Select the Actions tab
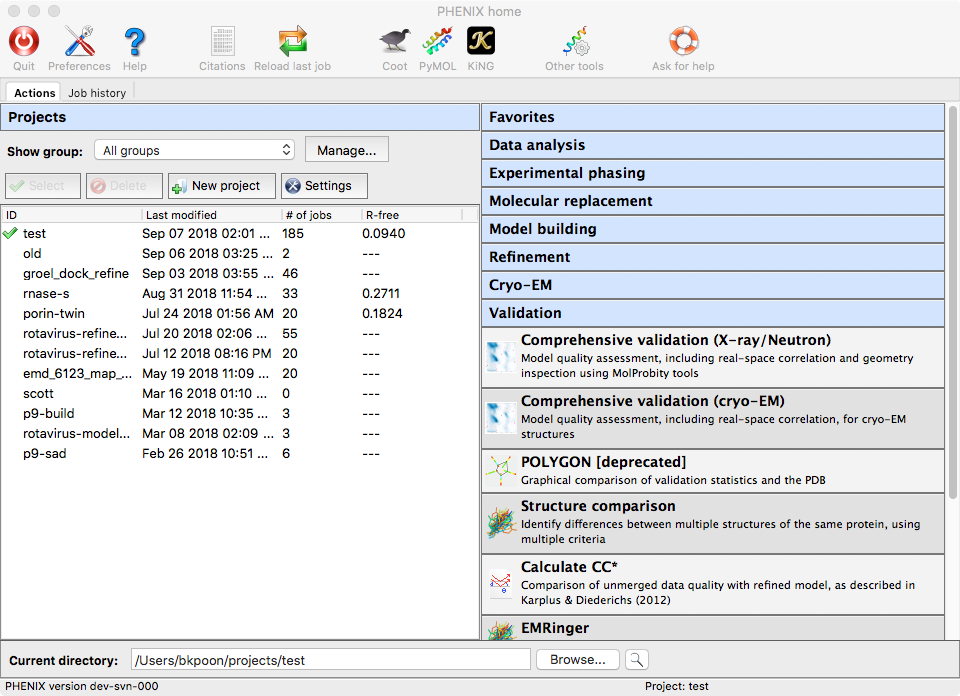Viewport: 960px width, 696px height. [35, 93]
